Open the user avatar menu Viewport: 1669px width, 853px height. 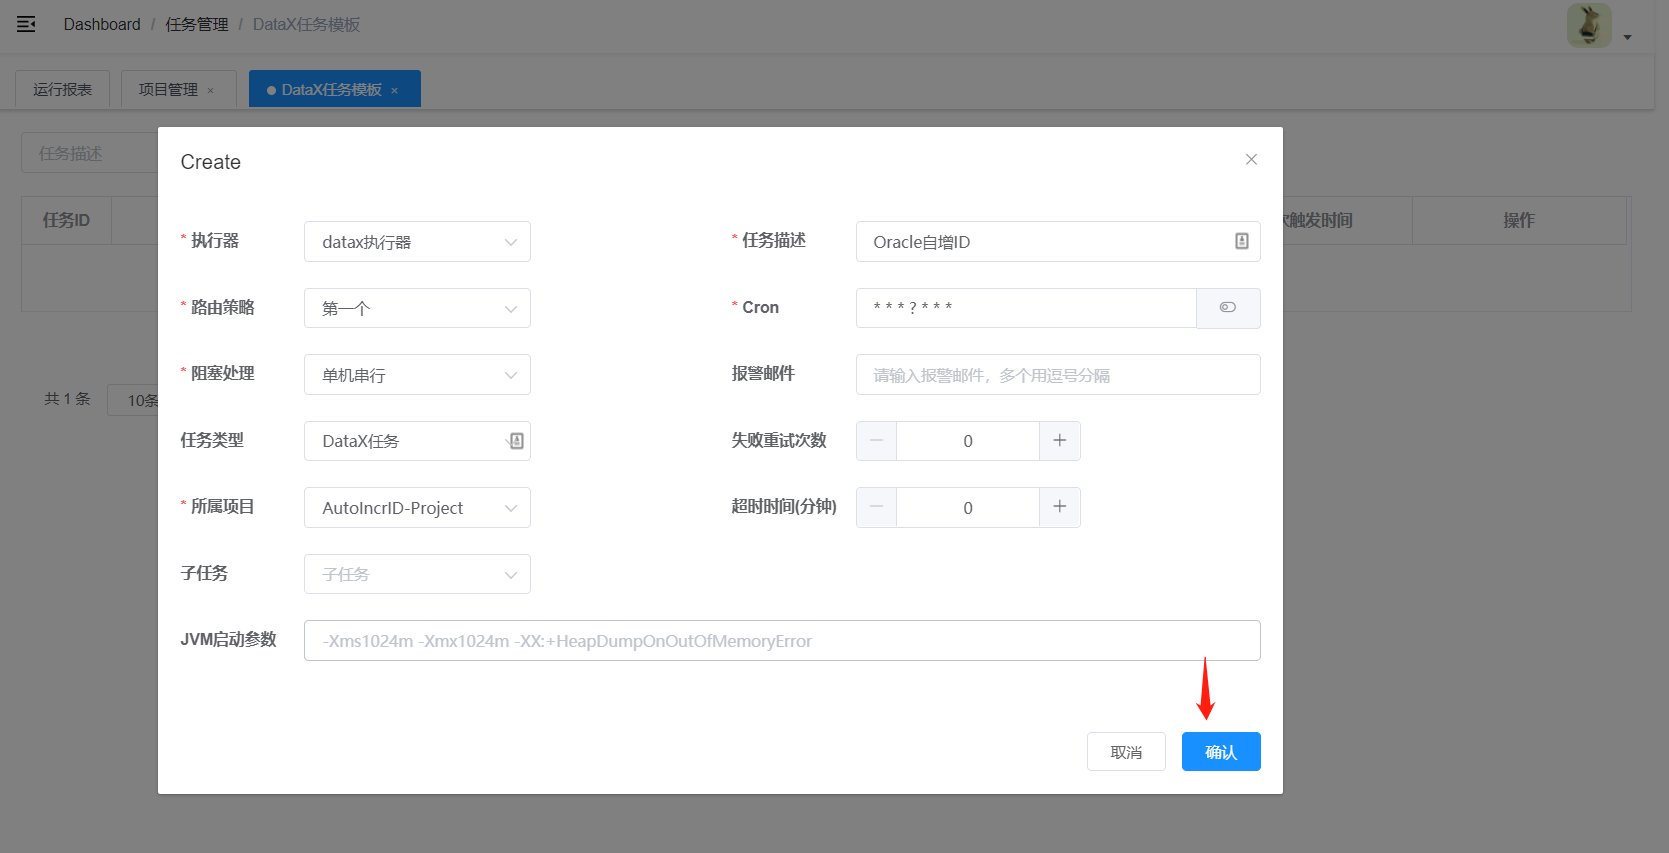click(x=1589, y=25)
